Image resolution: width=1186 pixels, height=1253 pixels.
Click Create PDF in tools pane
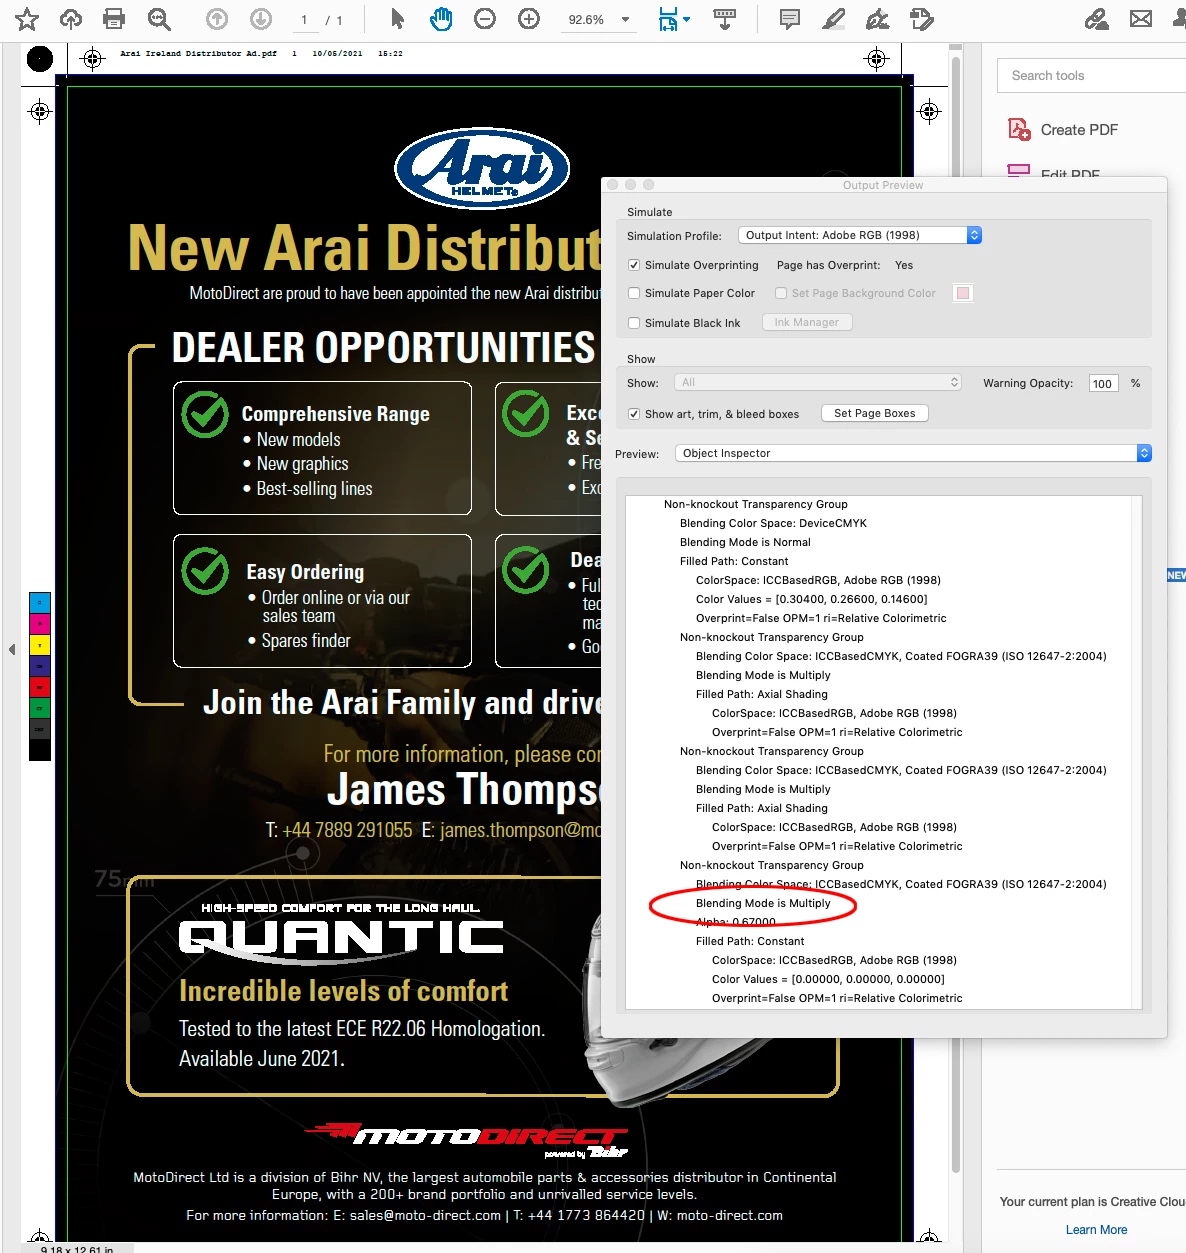tap(1079, 130)
